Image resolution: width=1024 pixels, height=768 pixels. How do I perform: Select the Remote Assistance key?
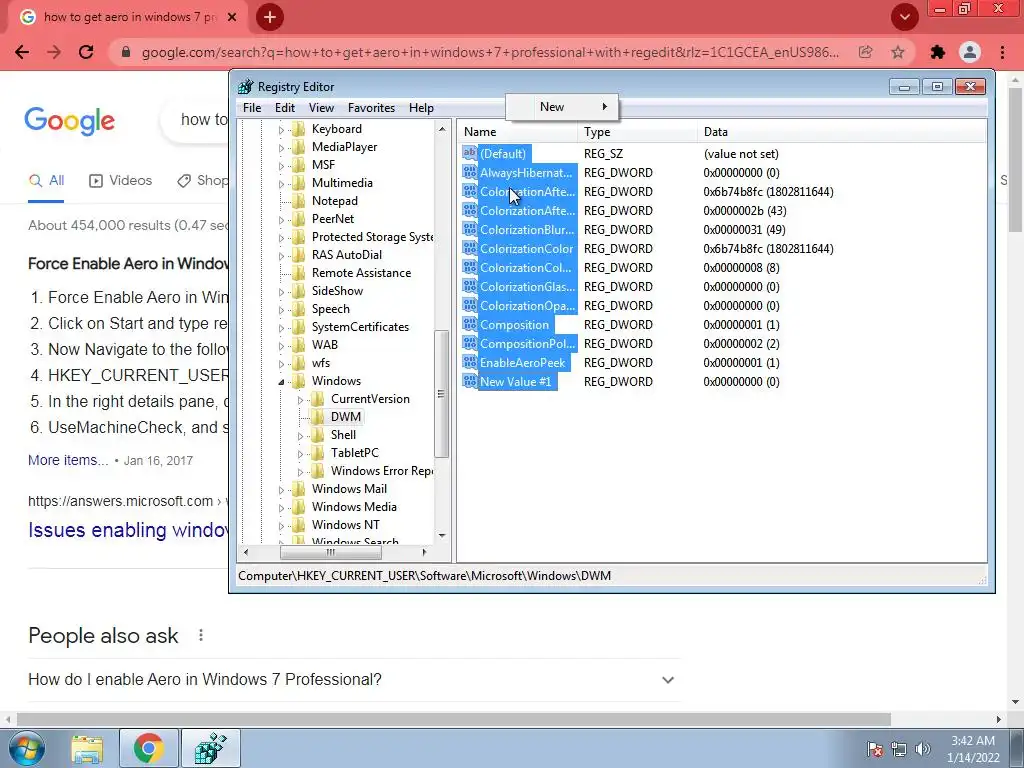361,273
